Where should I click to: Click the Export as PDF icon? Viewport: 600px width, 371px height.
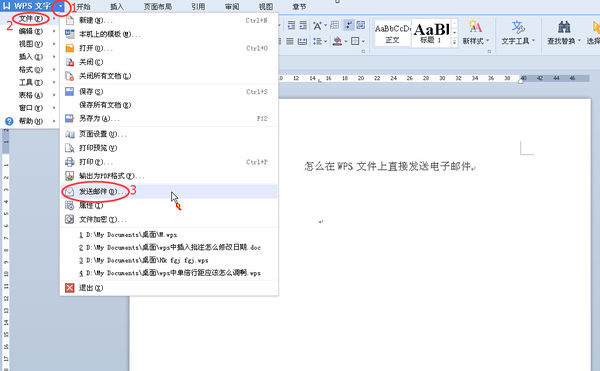click(x=70, y=176)
